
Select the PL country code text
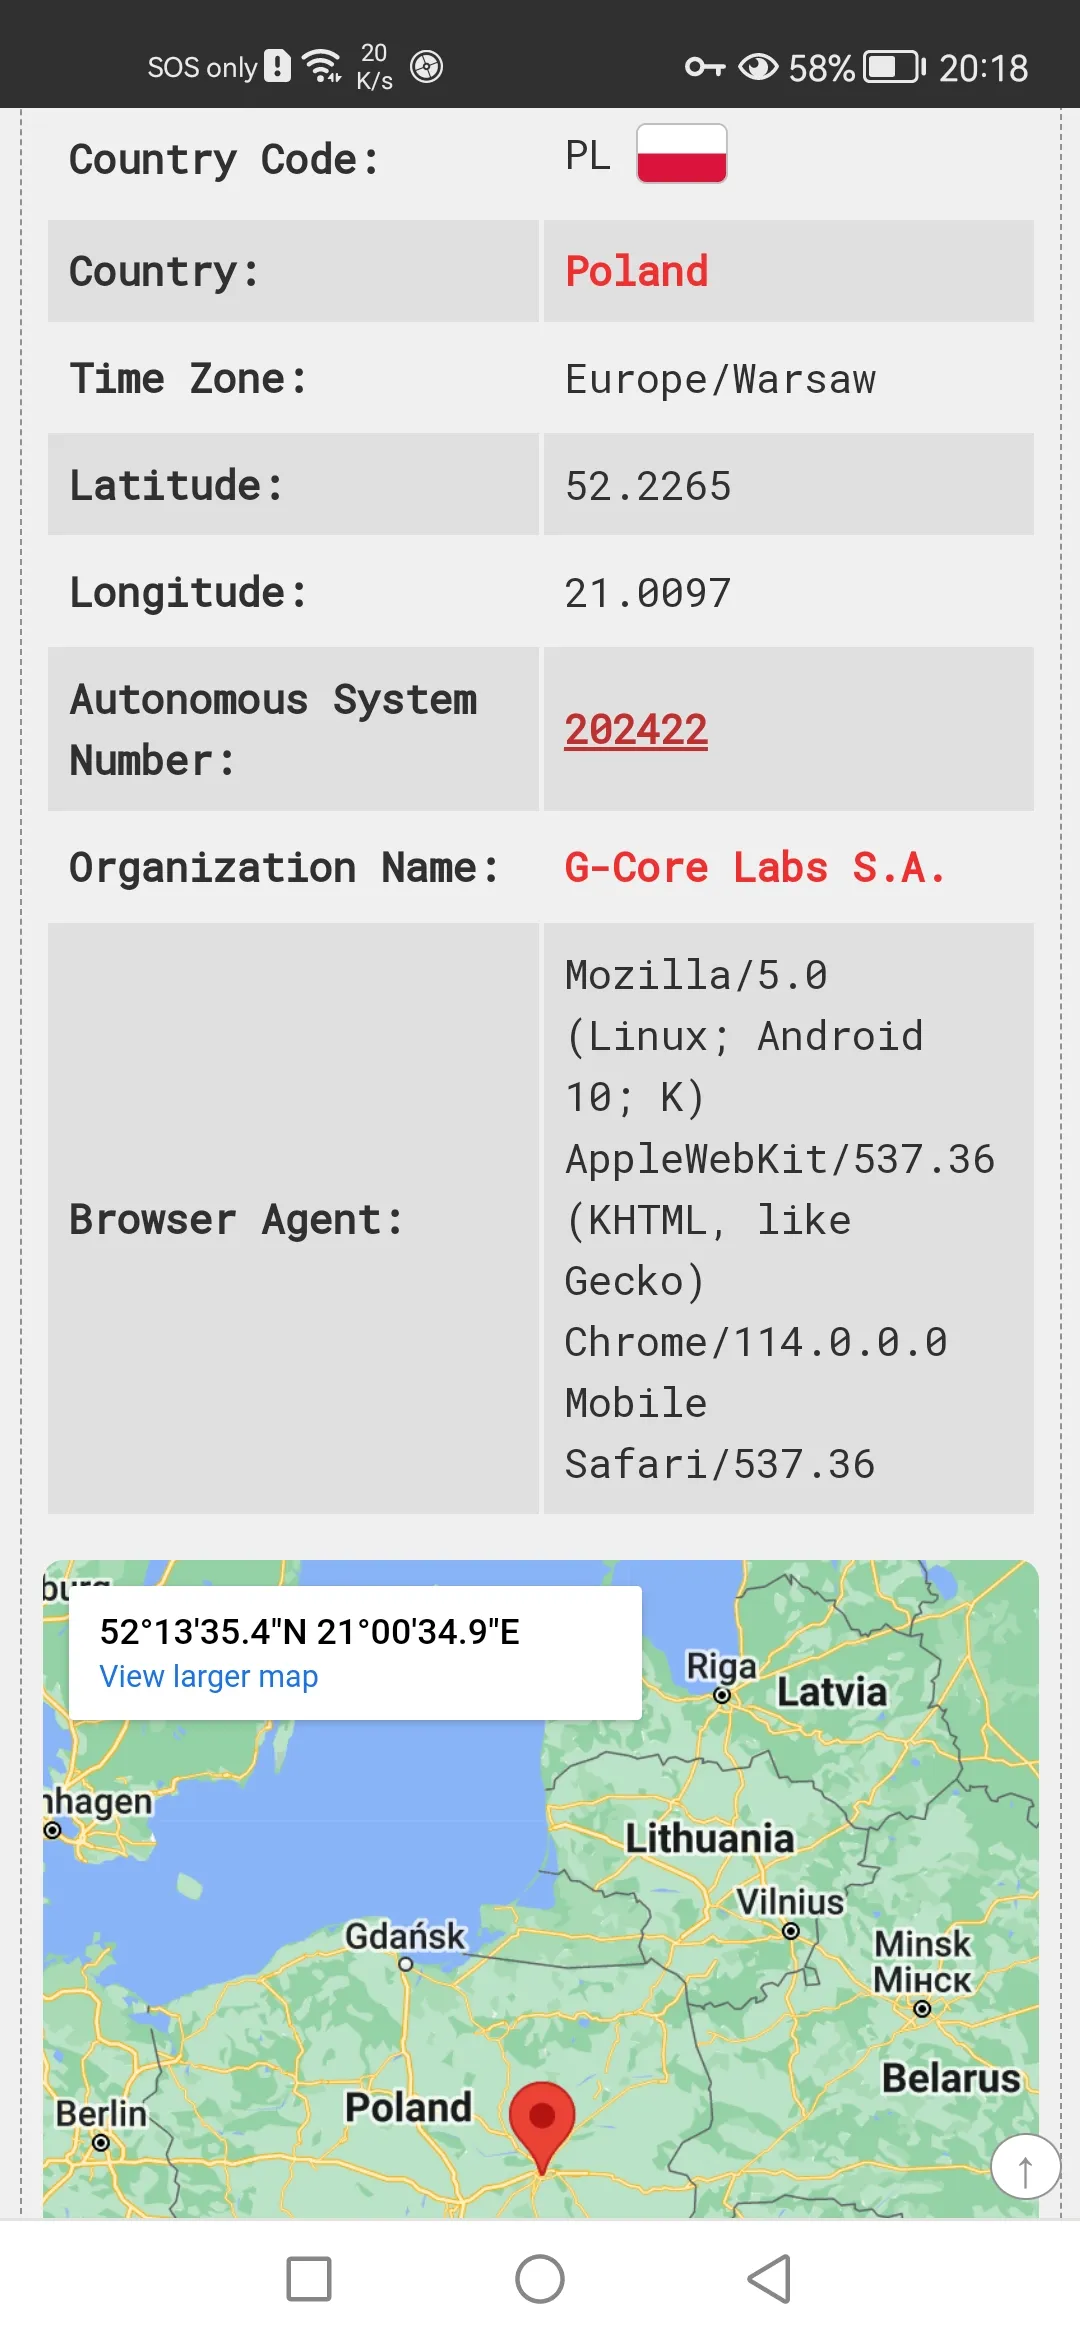coord(588,155)
